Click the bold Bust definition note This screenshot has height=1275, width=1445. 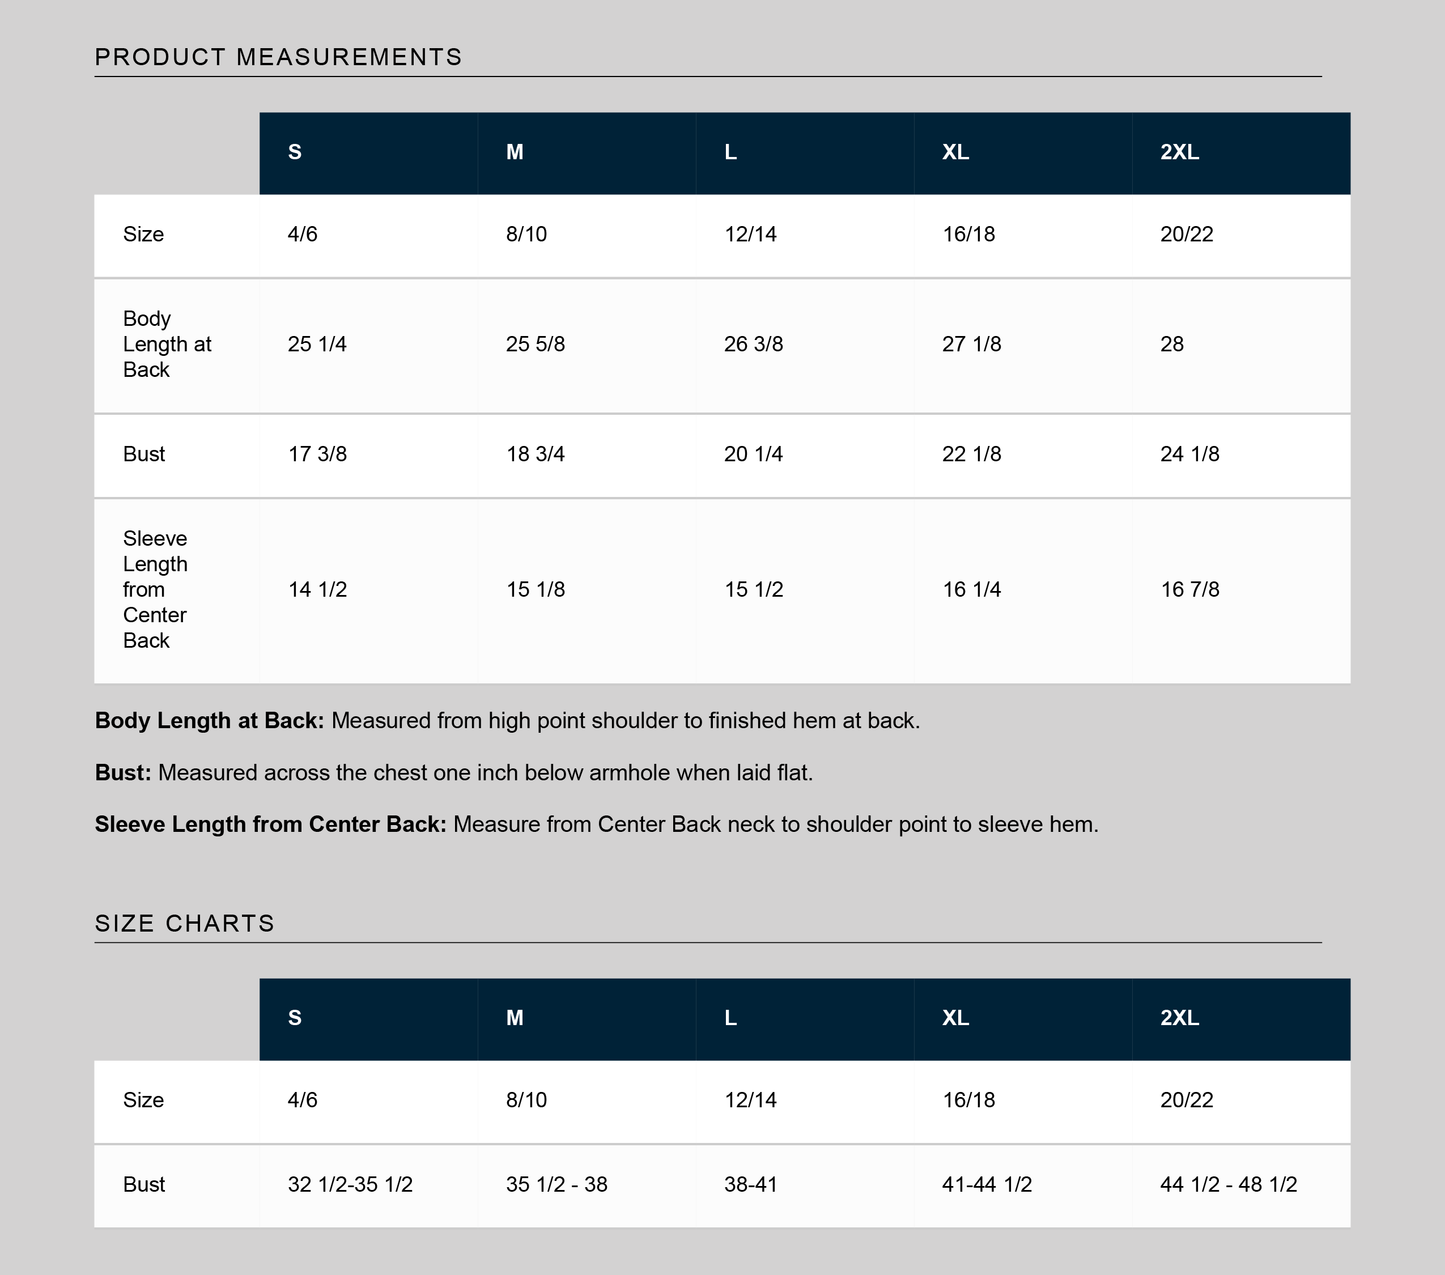tap(123, 772)
